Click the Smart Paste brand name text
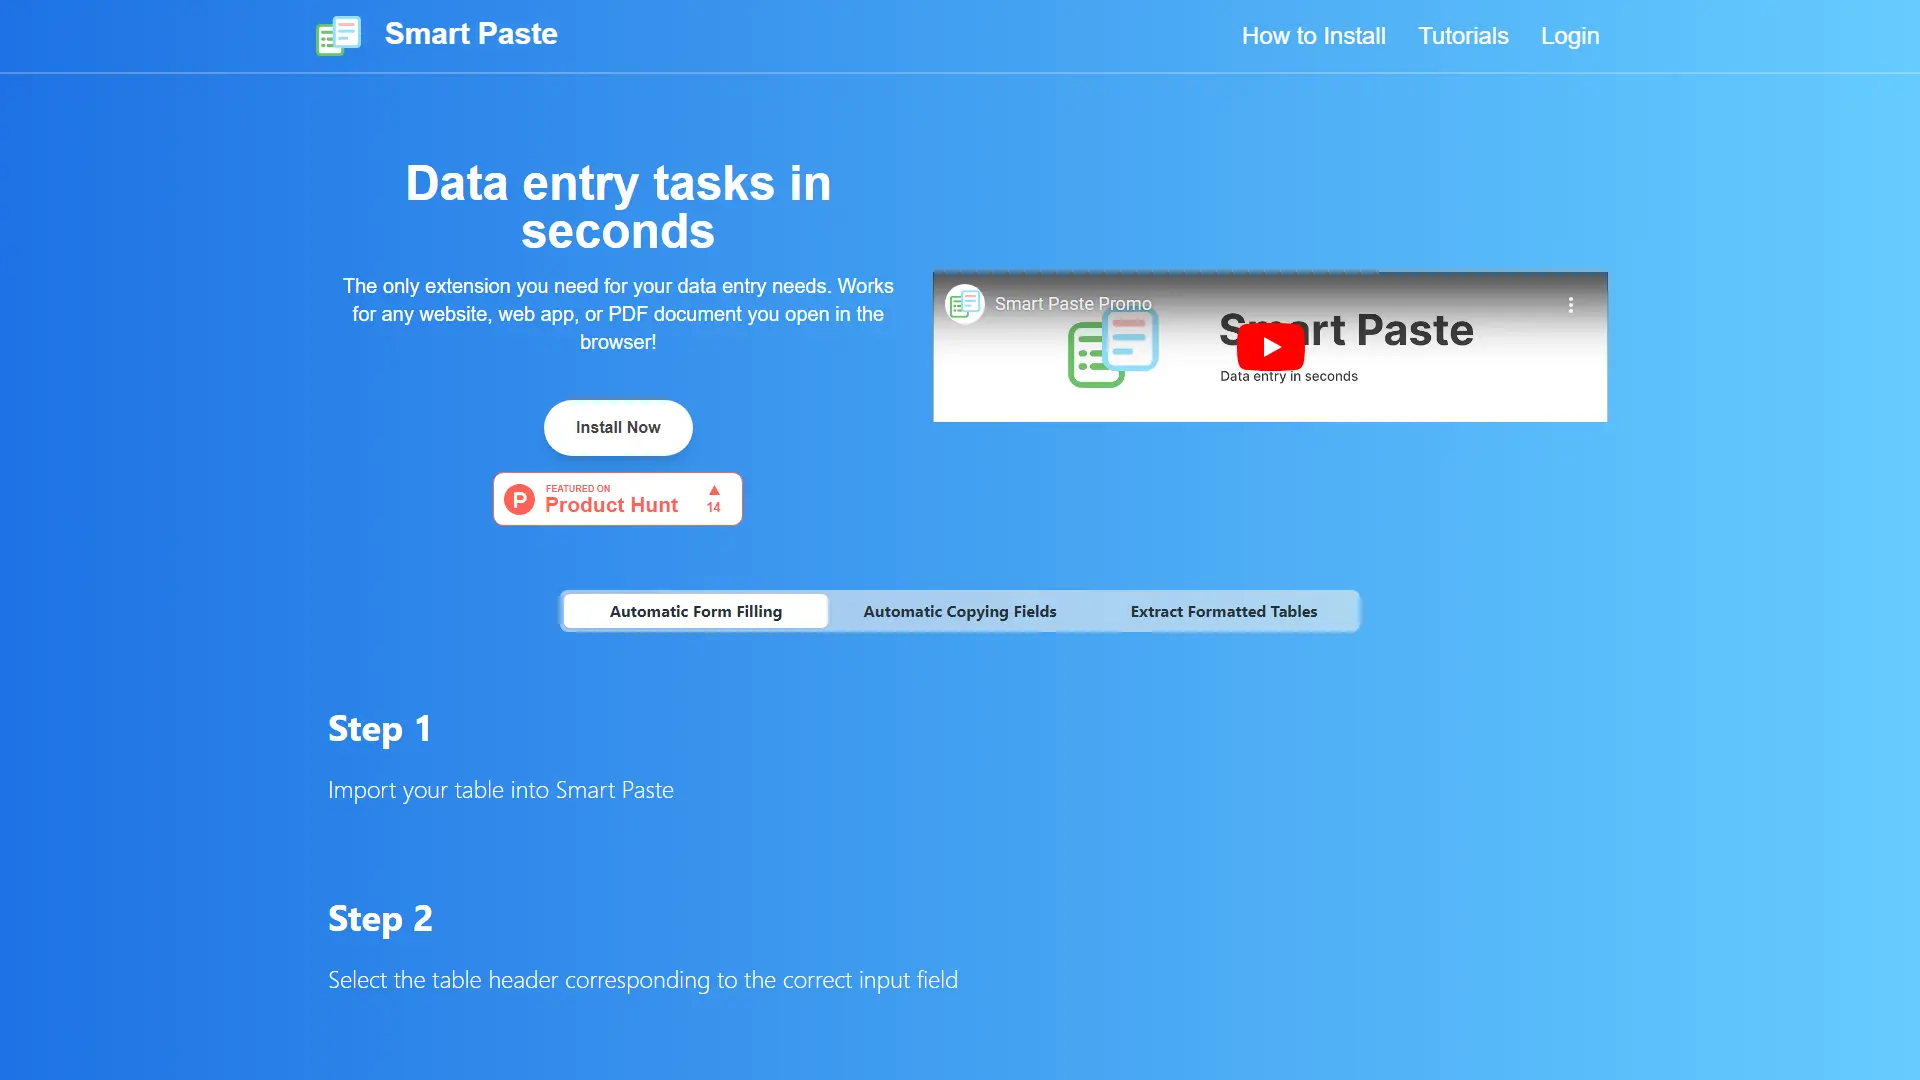This screenshot has height=1080, width=1920. (470, 34)
